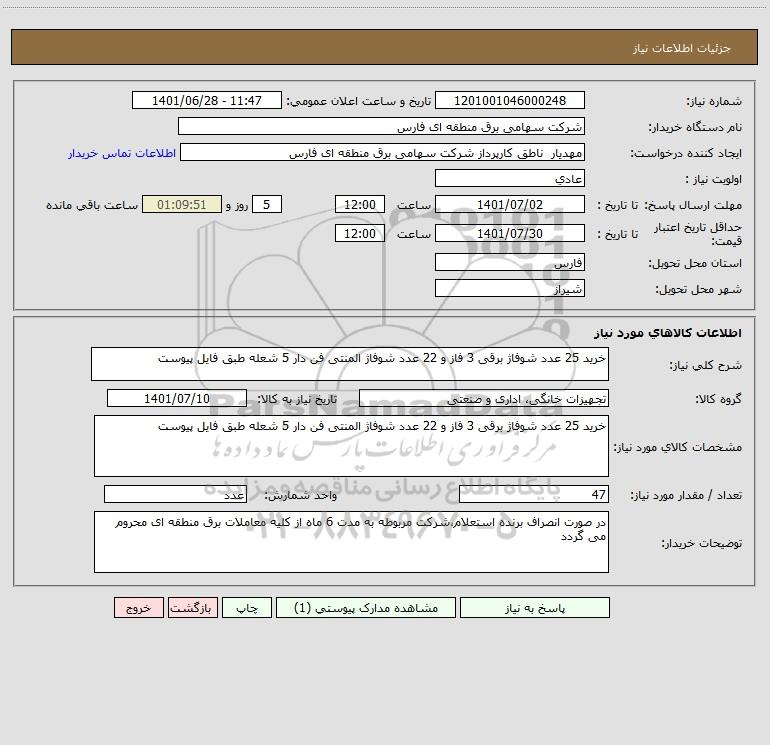The image size is (770, 745).
Task: Click the شهر محل تحویل label
Action: click(698, 289)
